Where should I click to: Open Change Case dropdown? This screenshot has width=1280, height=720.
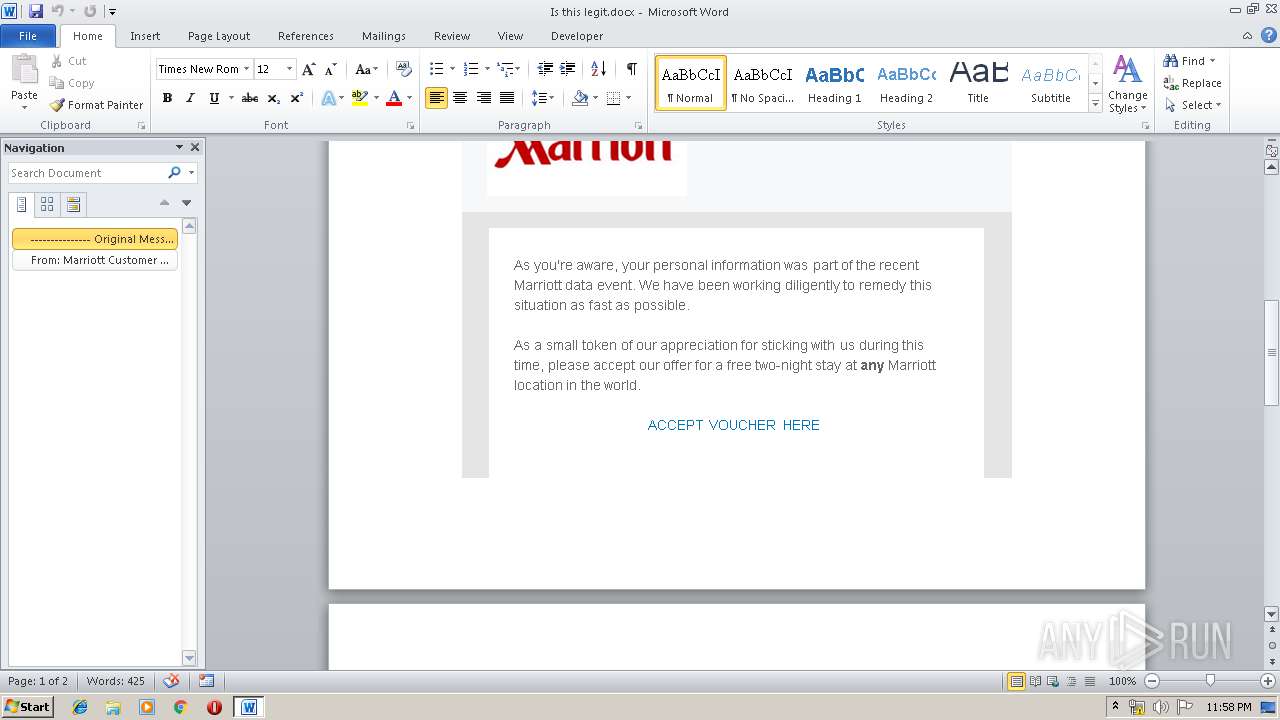366,69
